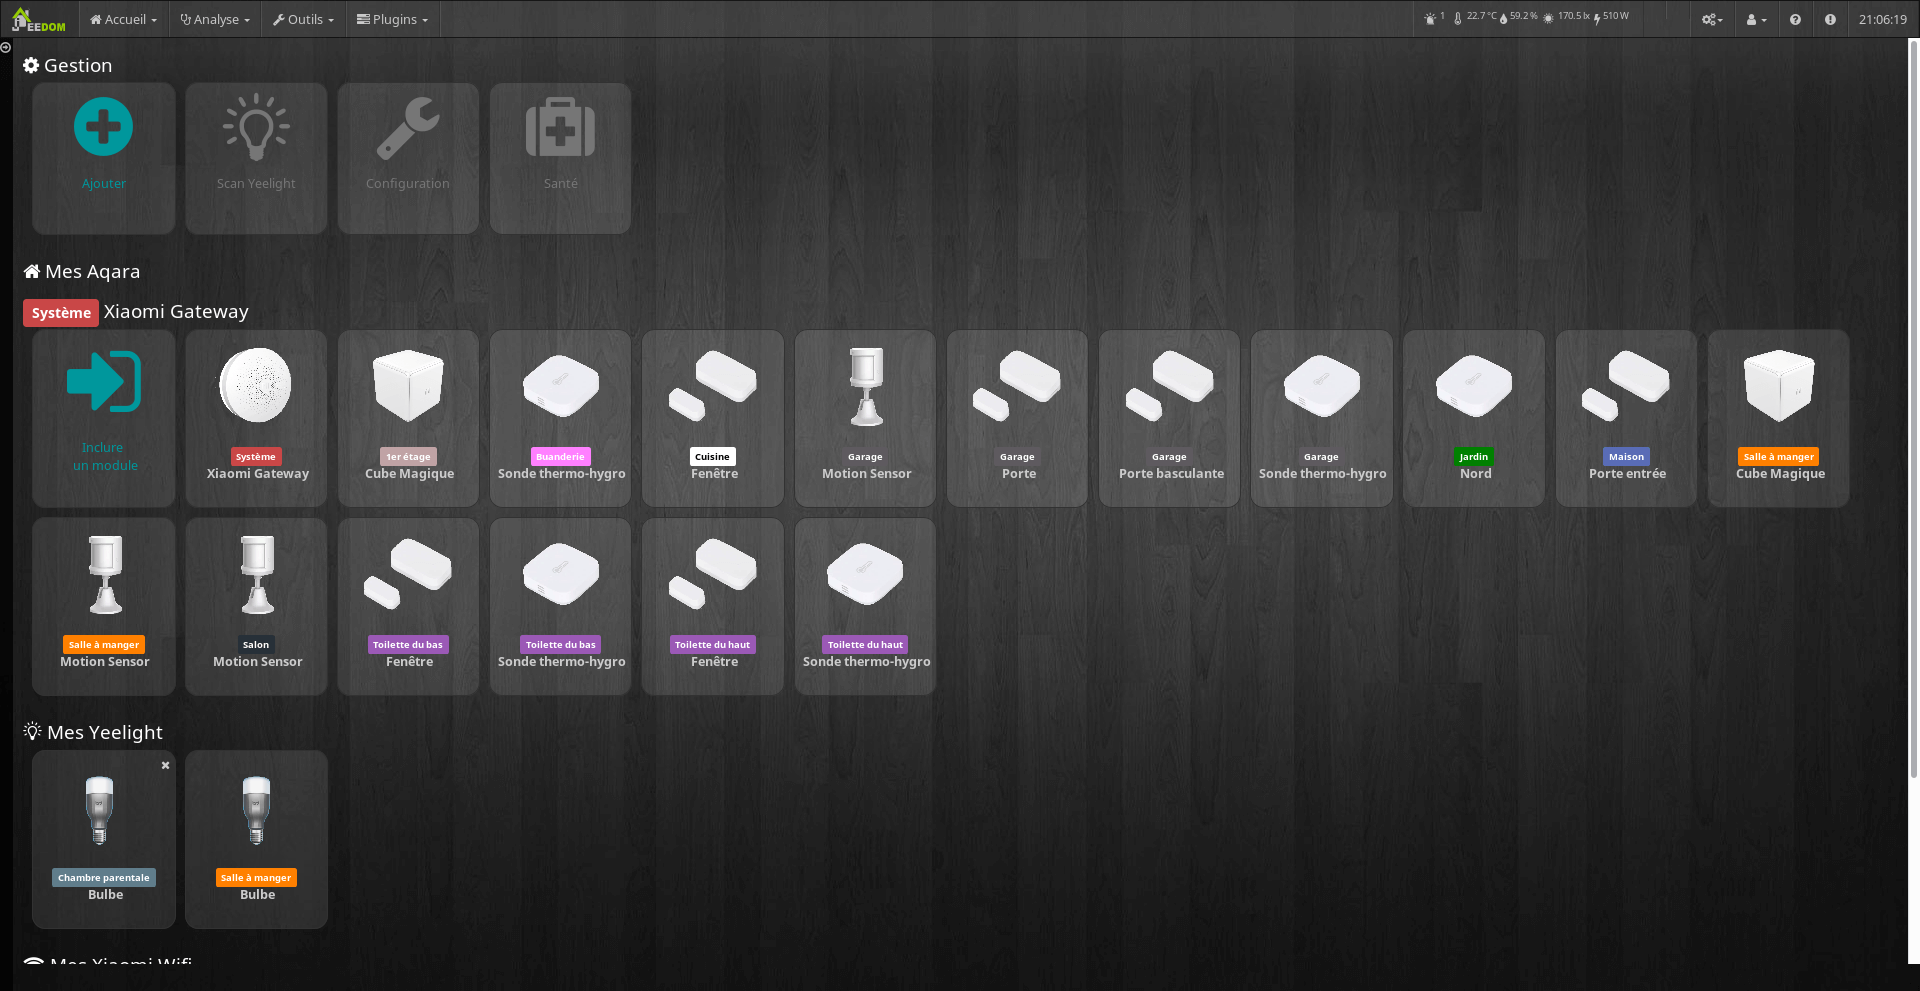Click the 510 W power summary

[1611, 17]
